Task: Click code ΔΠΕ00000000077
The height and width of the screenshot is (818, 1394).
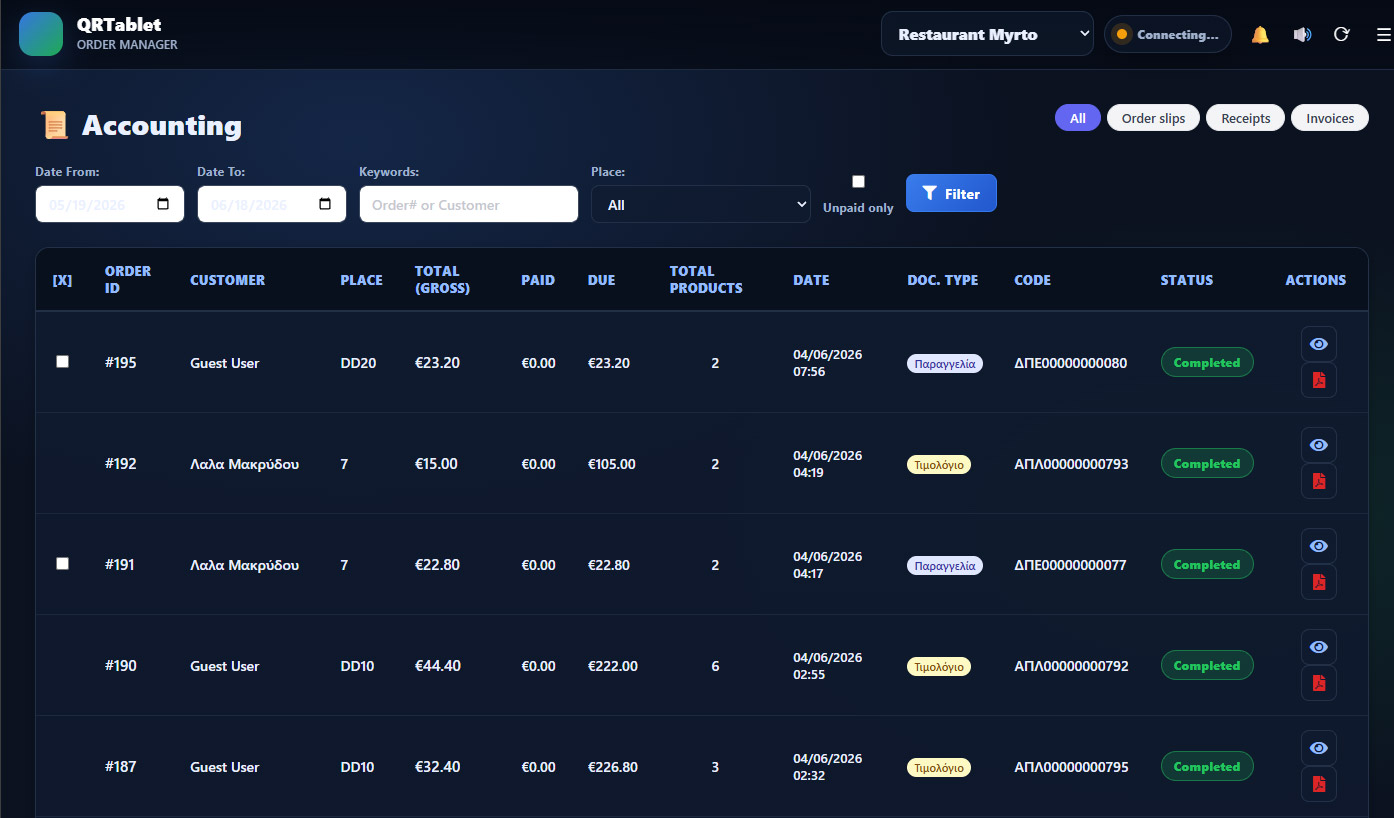Action: tap(1071, 565)
